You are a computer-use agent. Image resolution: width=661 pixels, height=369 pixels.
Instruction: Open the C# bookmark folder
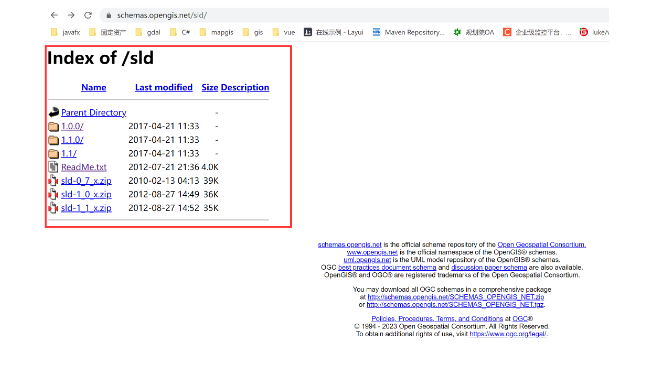[180, 32]
